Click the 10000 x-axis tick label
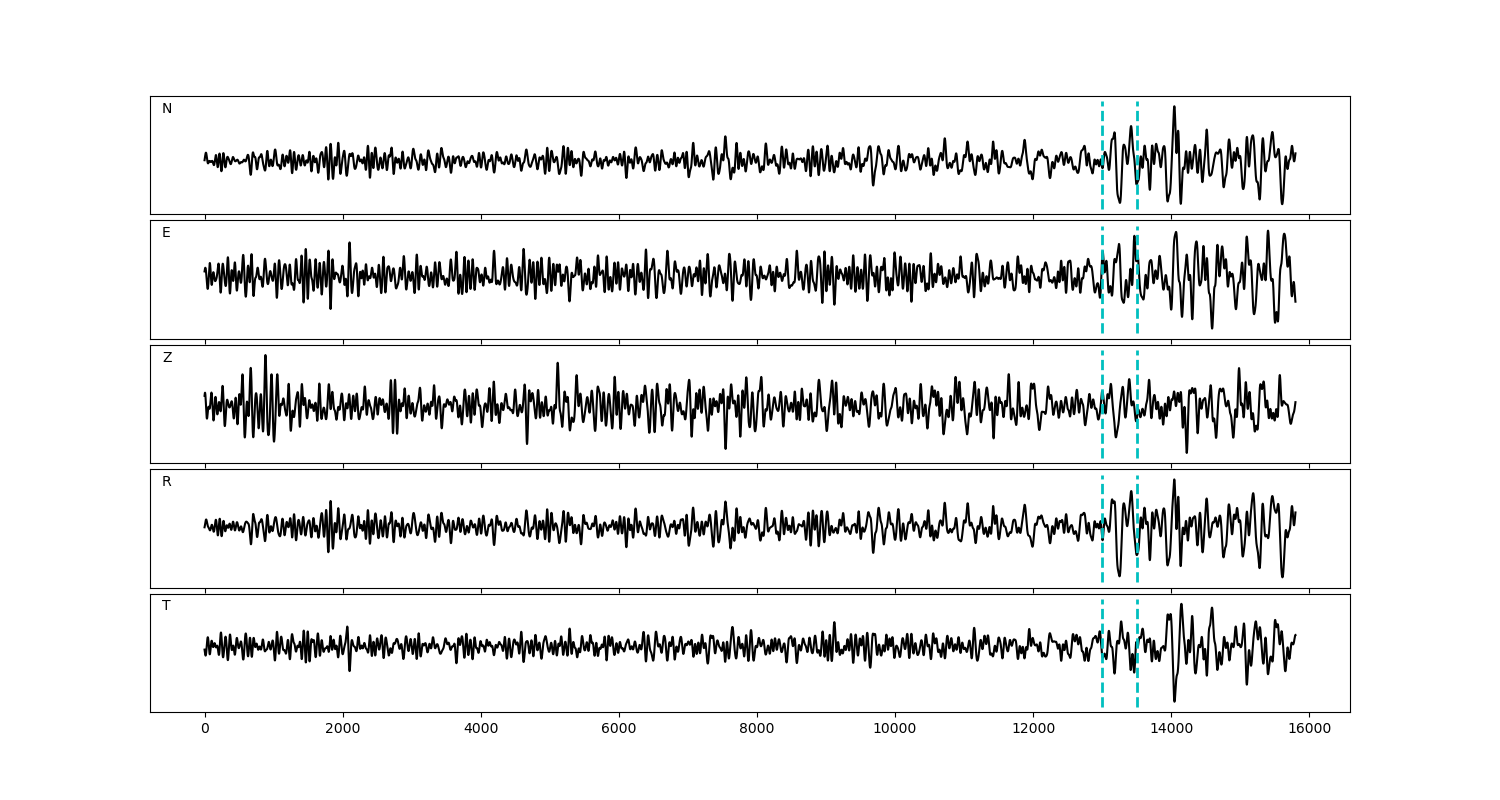The height and width of the screenshot is (800, 1500). [x=895, y=729]
